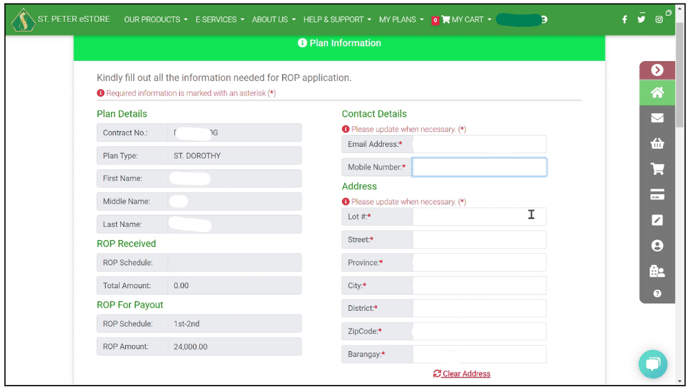Focus the Email Address field
The height and width of the screenshot is (389, 688).
[479, 144]
